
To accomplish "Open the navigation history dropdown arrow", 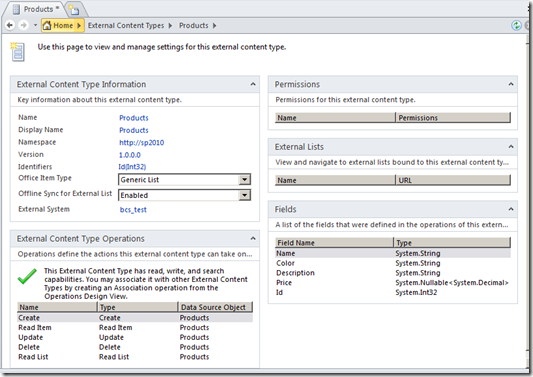I will coord(35,25).
